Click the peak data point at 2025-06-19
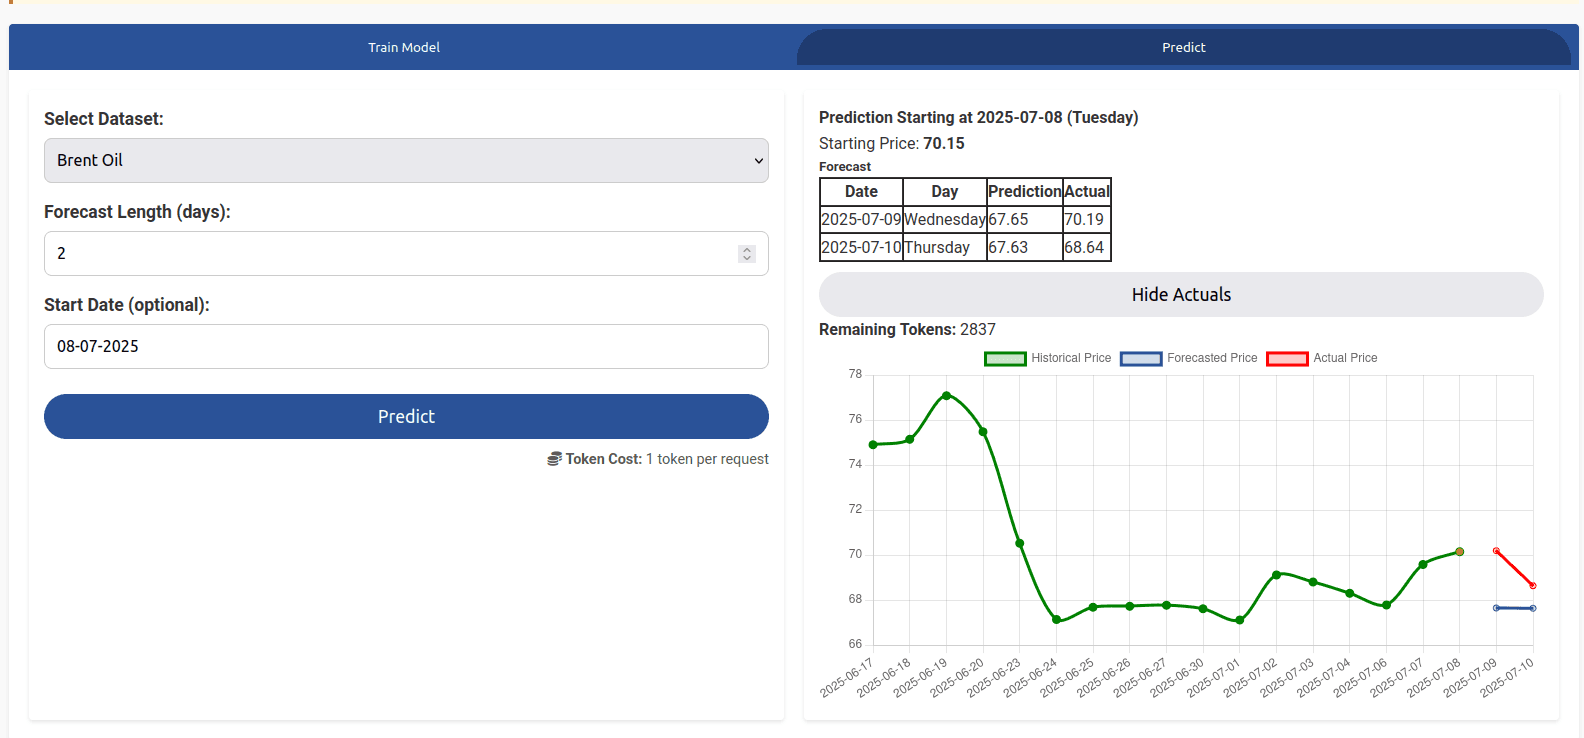Viewport: 1584px width, 738px height. coord(946,395)
